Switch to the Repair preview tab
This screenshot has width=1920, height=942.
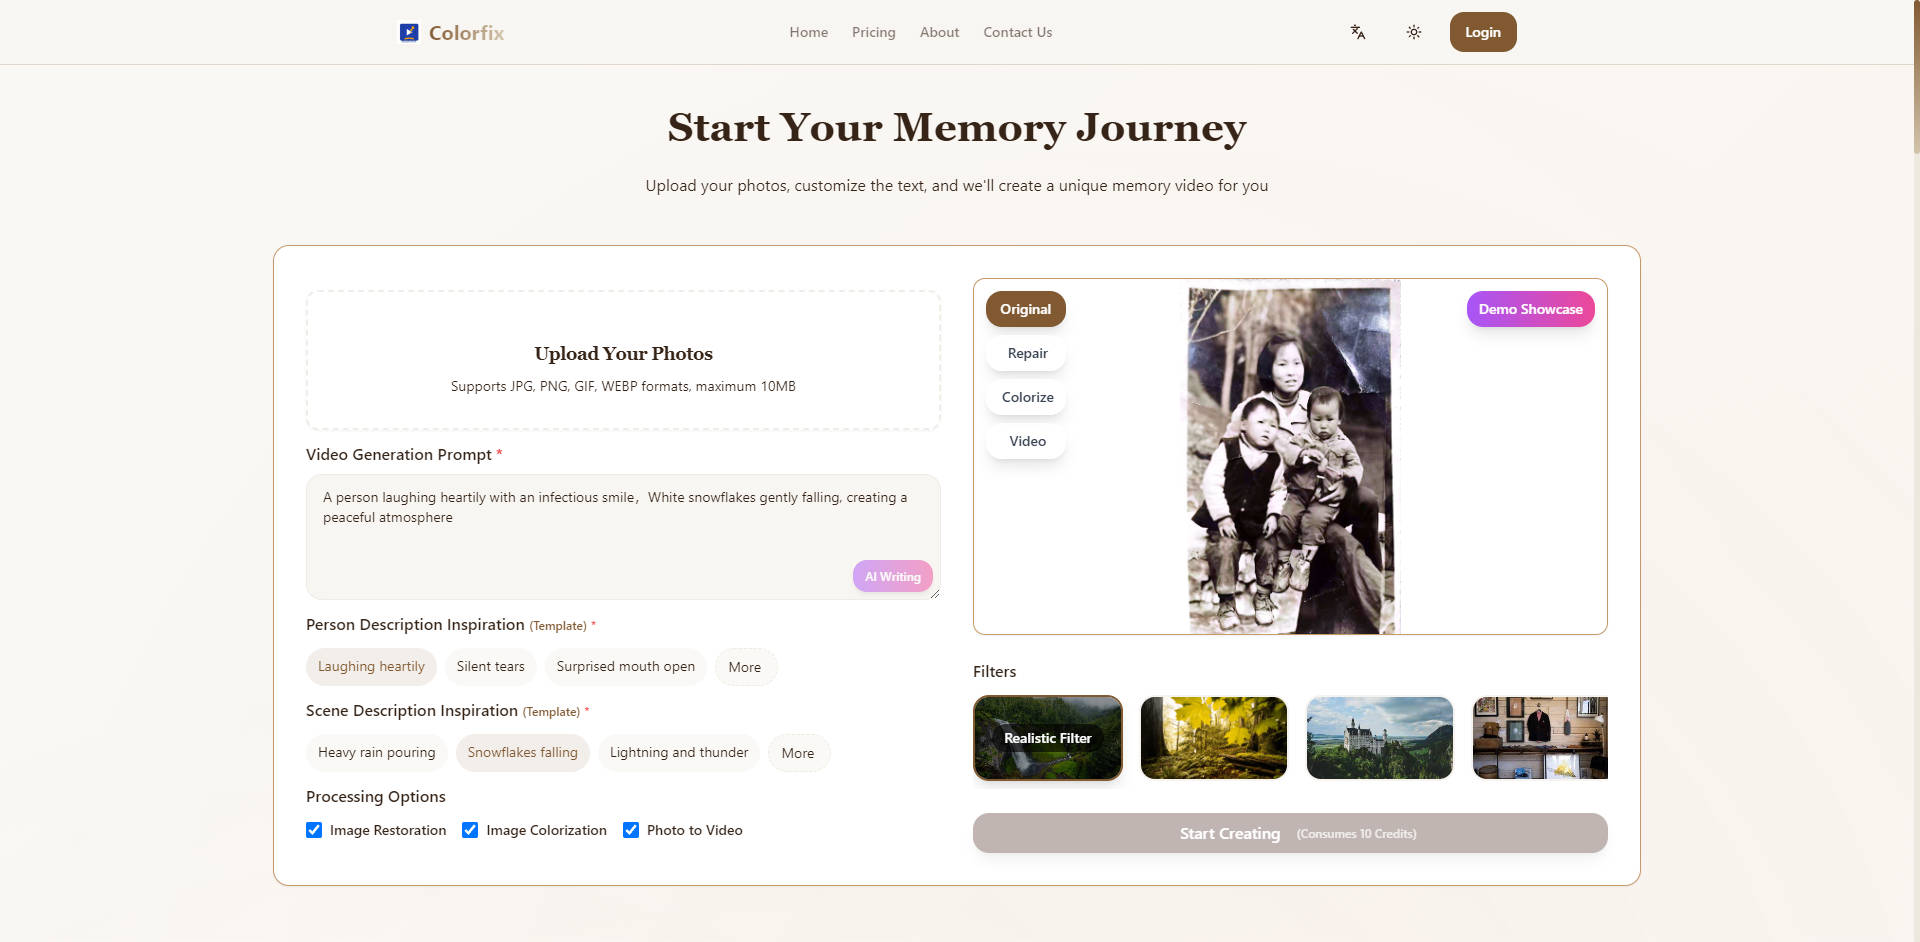1027,353
